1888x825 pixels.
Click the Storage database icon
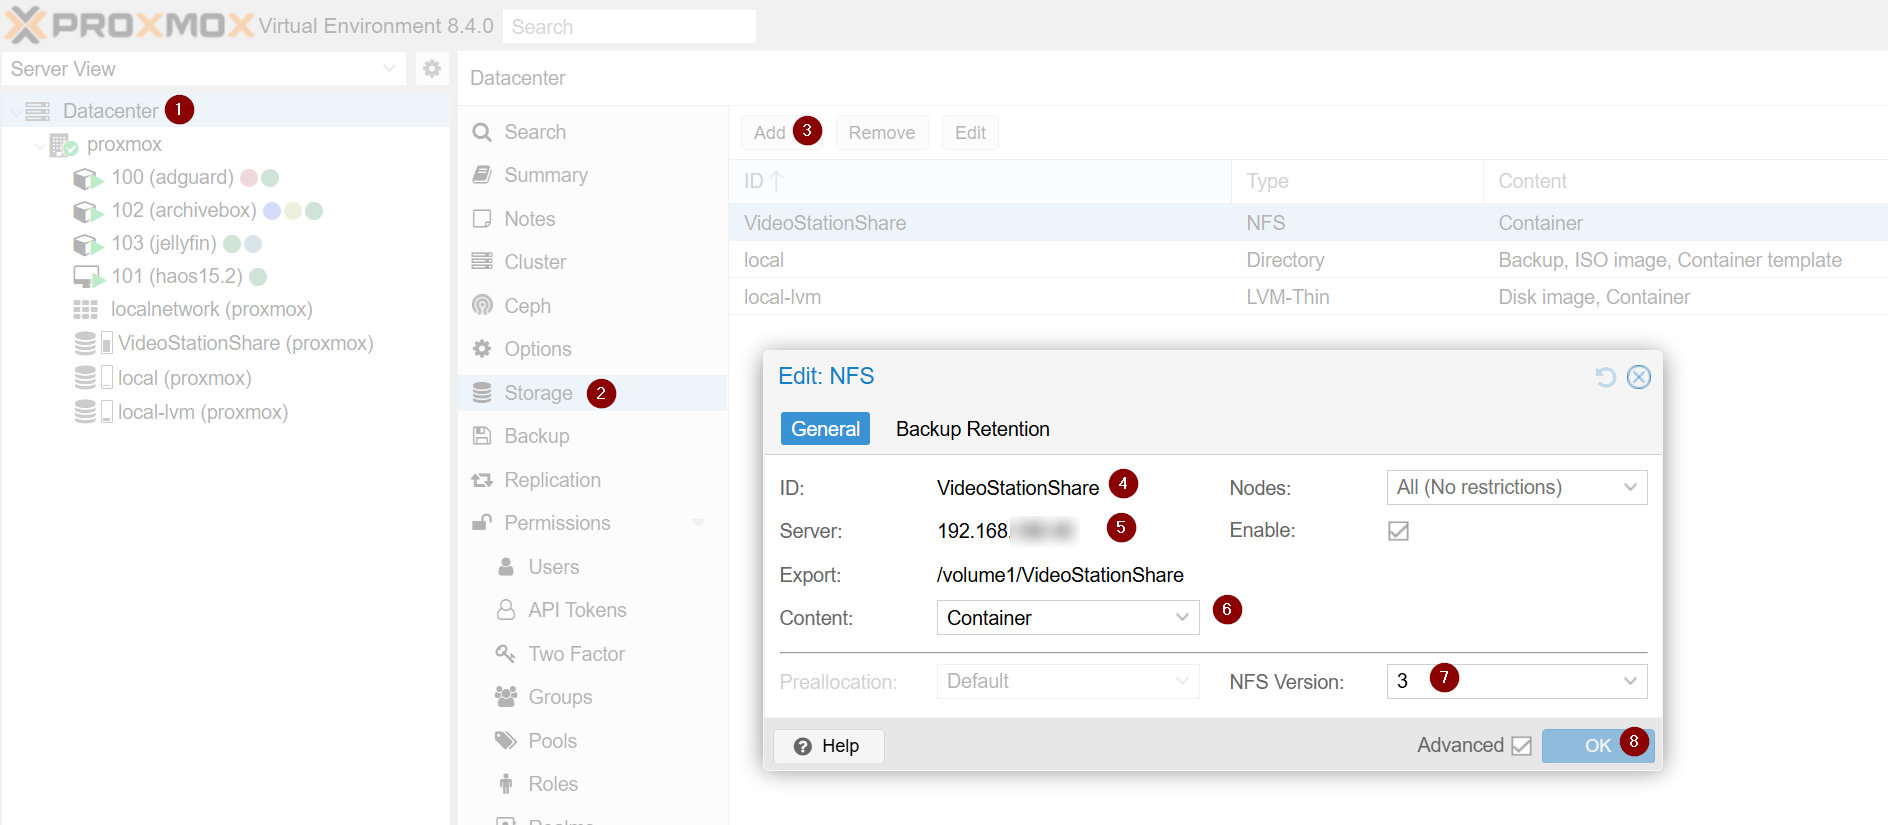tap(482, 393)
